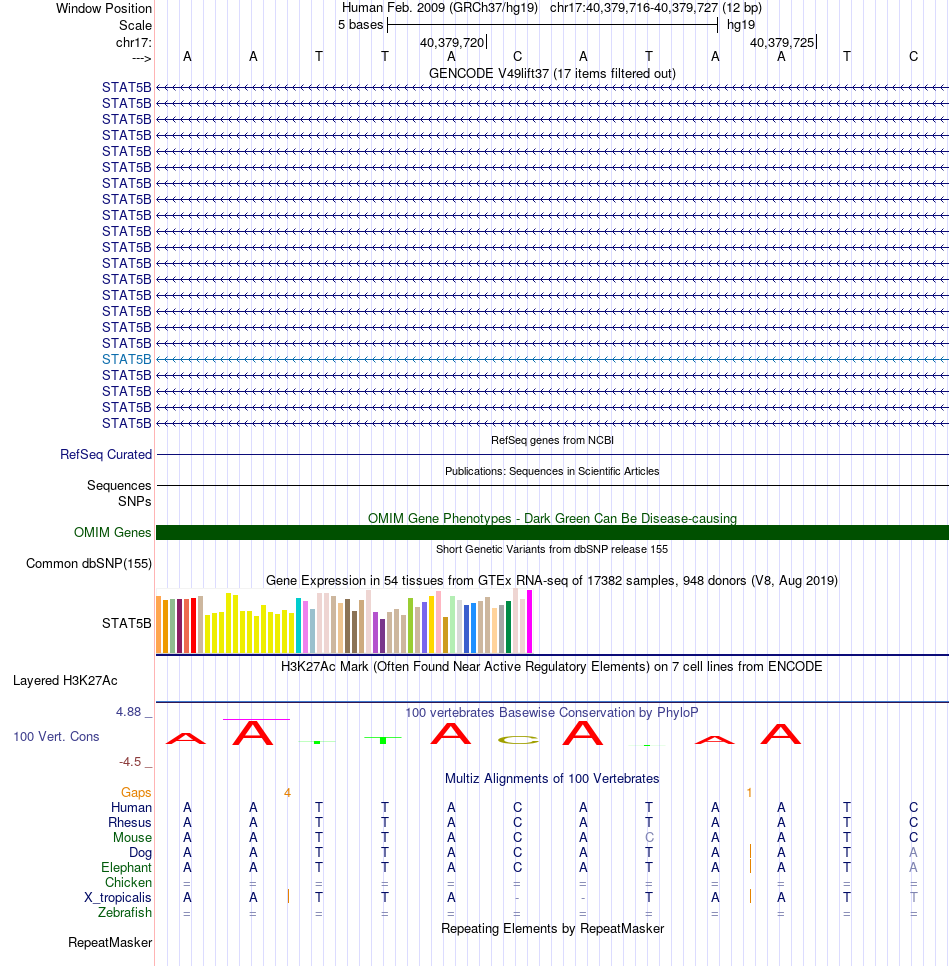The image size is (950, 966).
Task: Click the 40,379,725 coordinate marker
Action: (x=782, y=43)
